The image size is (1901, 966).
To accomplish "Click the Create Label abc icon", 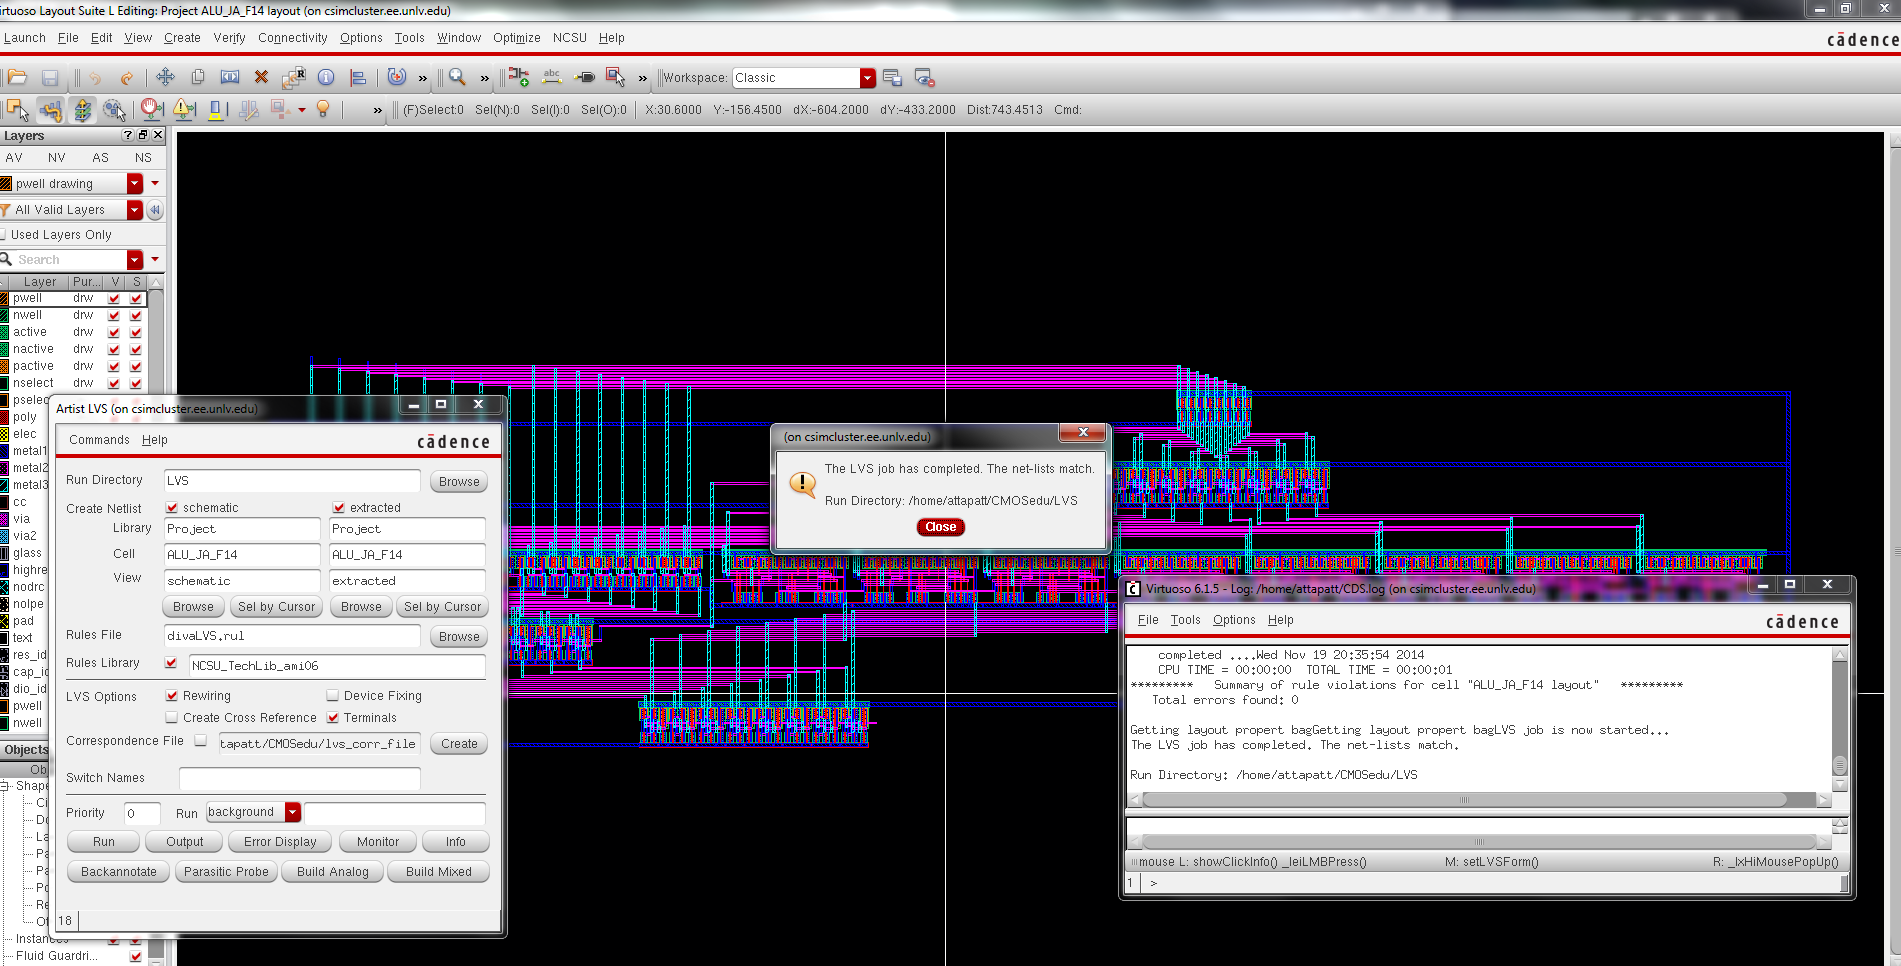I will point(551,77).
